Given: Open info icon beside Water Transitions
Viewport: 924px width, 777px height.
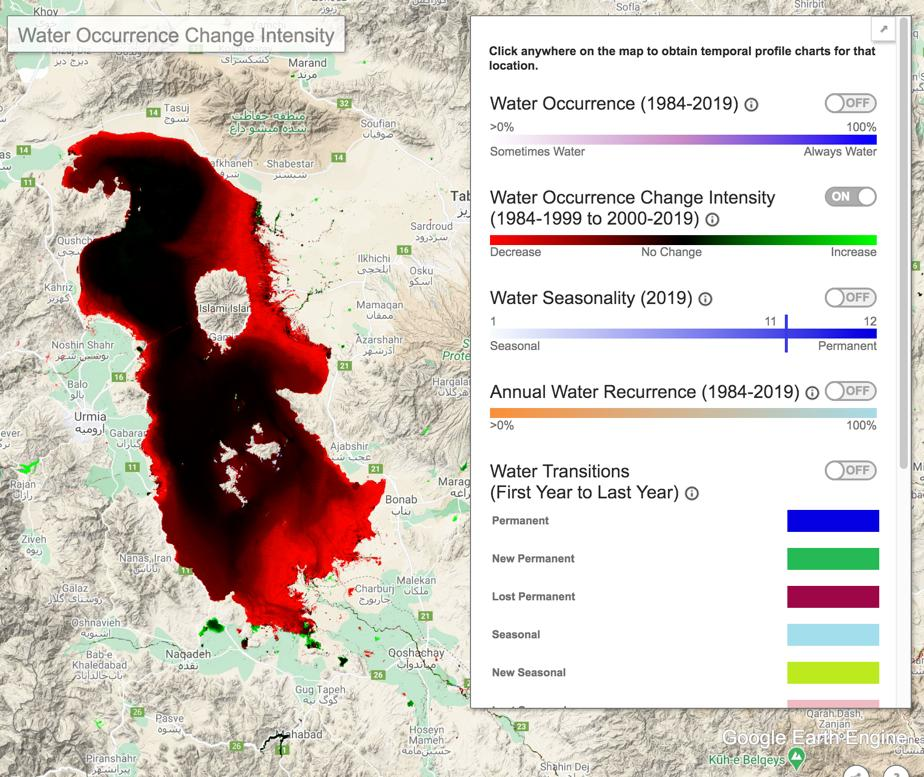Looking at the screenshot, I should tap(692, 494).
